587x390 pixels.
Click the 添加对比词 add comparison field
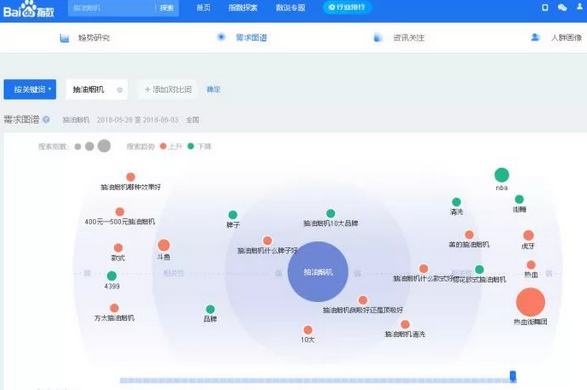tap(168, 89)
